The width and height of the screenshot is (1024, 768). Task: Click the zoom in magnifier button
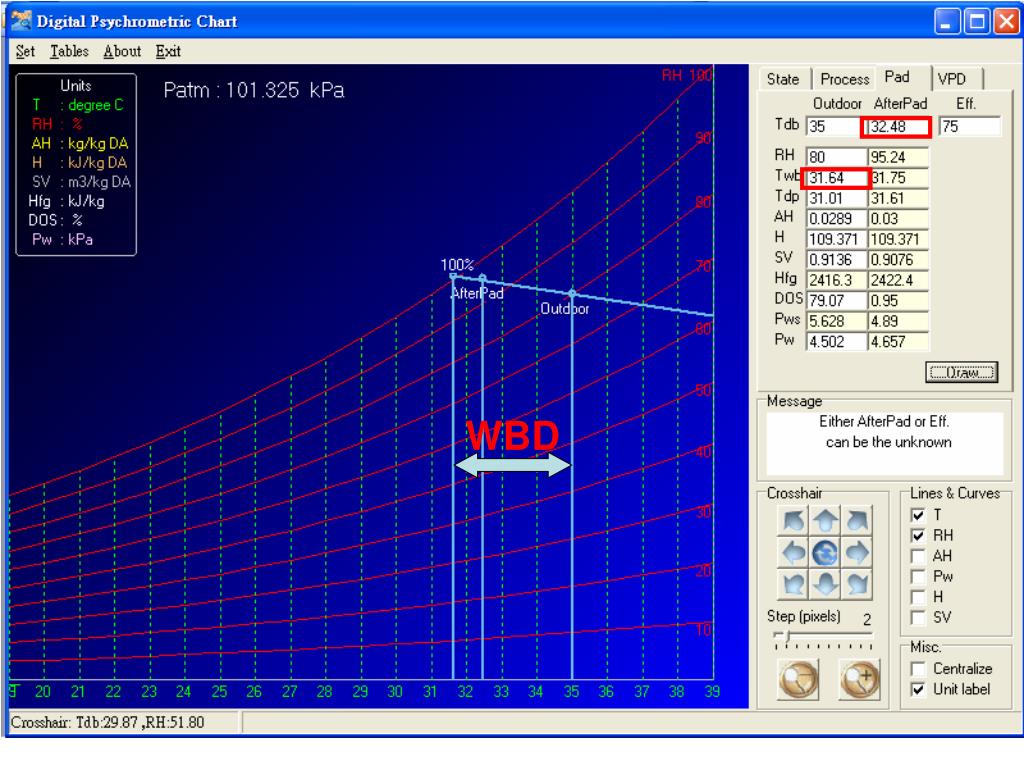pyautogui.click(x=859, y=679)
